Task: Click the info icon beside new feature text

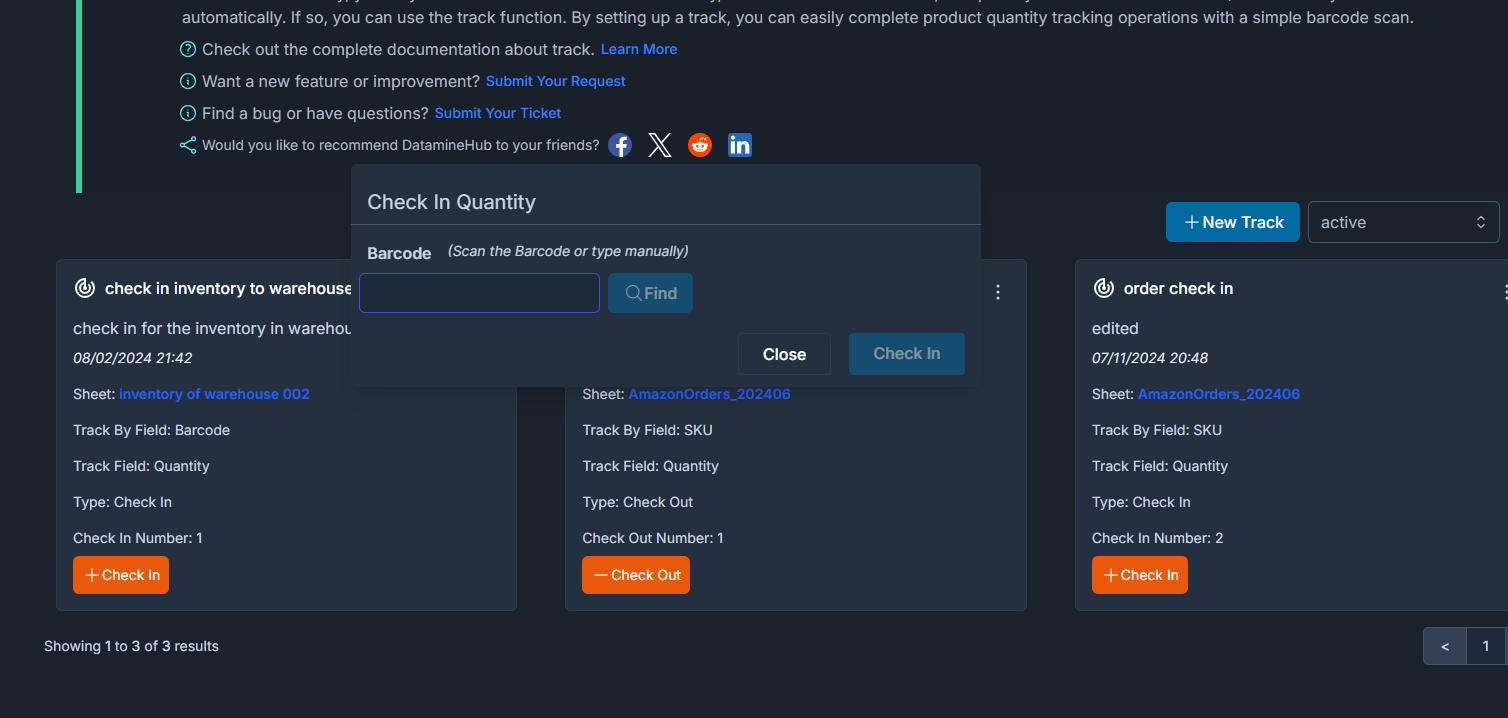Action: coord(188,81)
